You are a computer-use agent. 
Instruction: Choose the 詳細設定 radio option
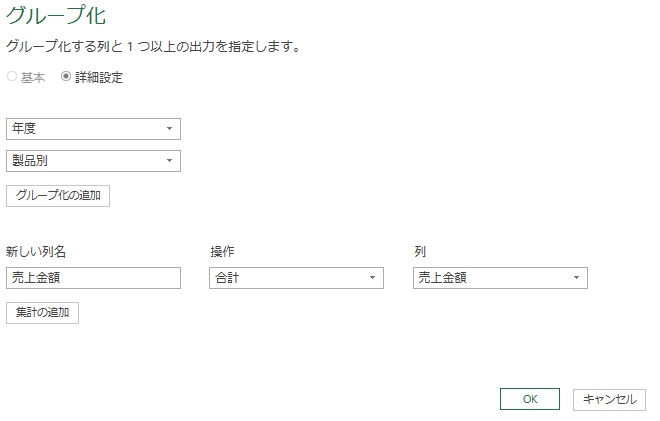point(67,77)
